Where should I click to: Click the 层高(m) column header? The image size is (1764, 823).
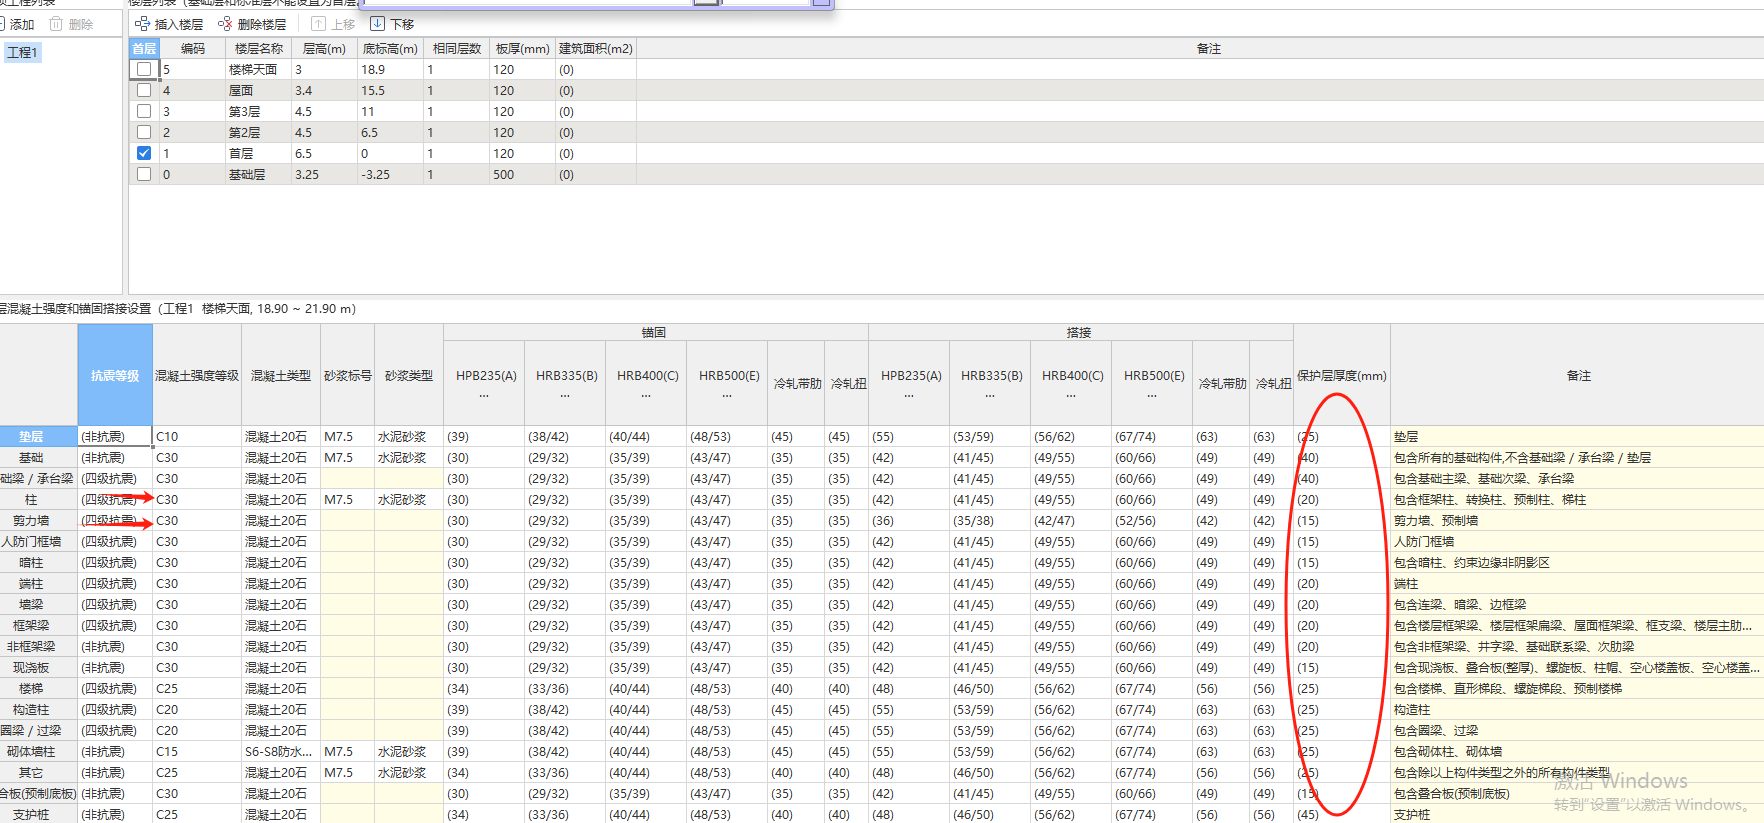324,48
